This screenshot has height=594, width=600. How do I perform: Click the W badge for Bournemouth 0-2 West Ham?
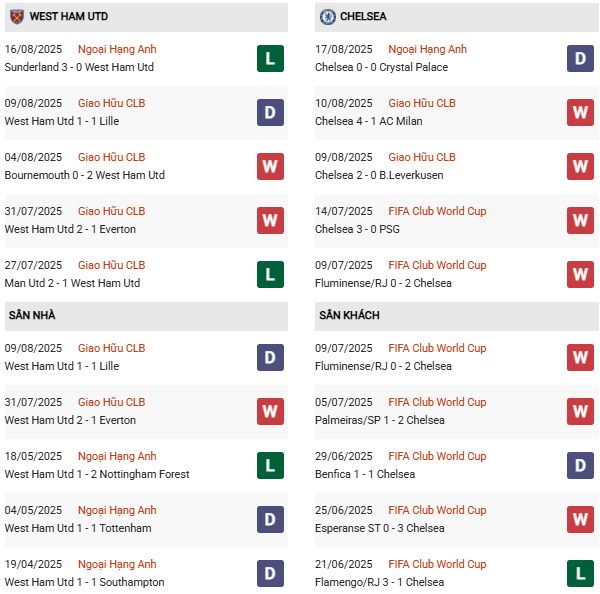pos(270,167)
